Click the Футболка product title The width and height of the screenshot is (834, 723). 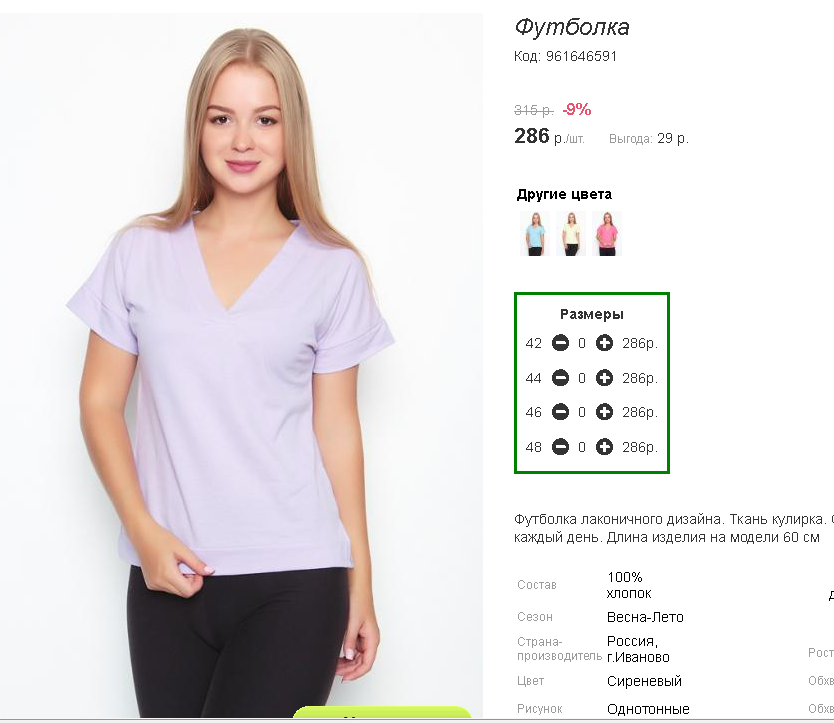(x=572, y=27)
